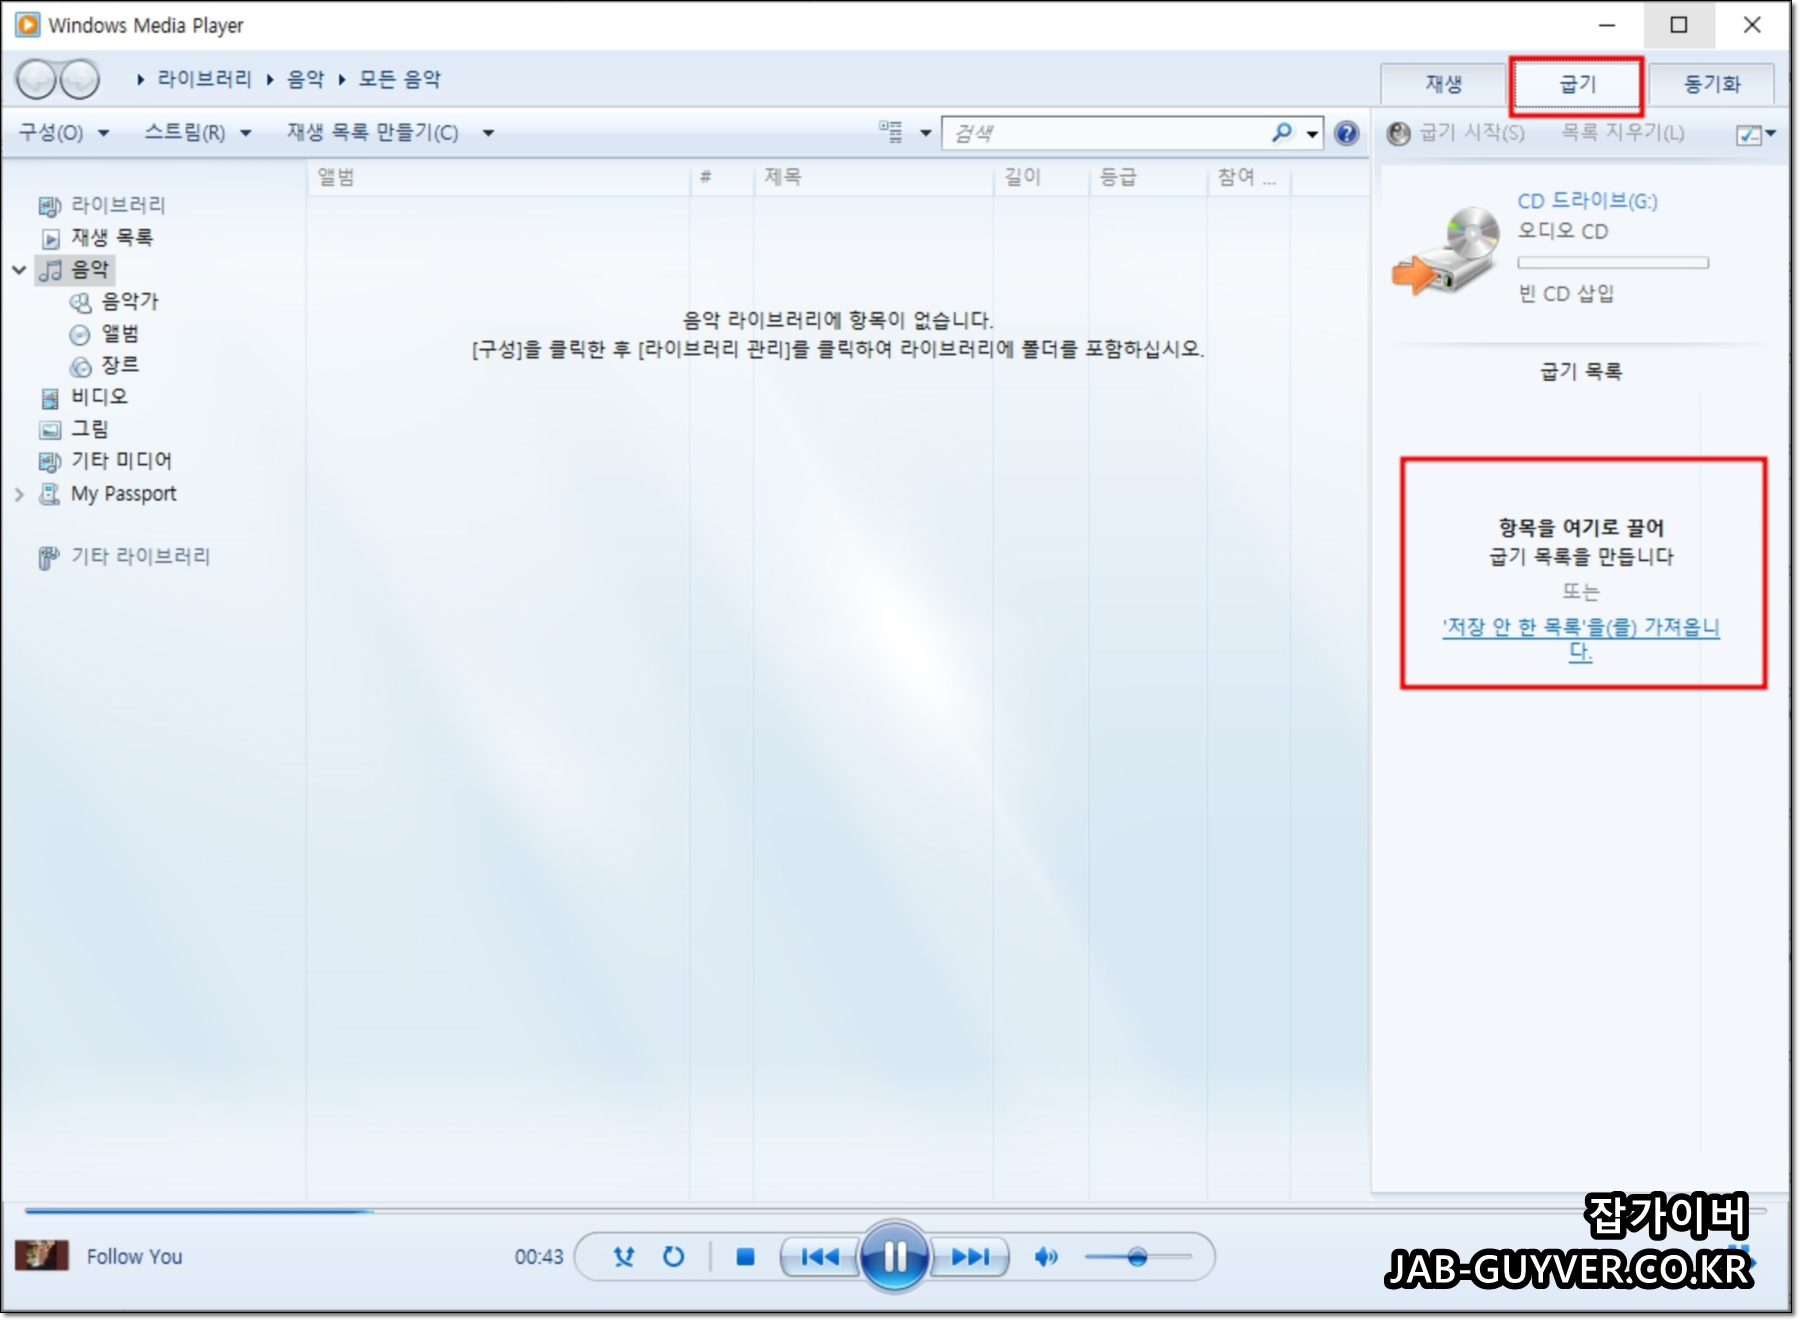The image size is (1800, 1321).
Task: Mute the volume speaker icon
Action: (x=1046, y=1257)
